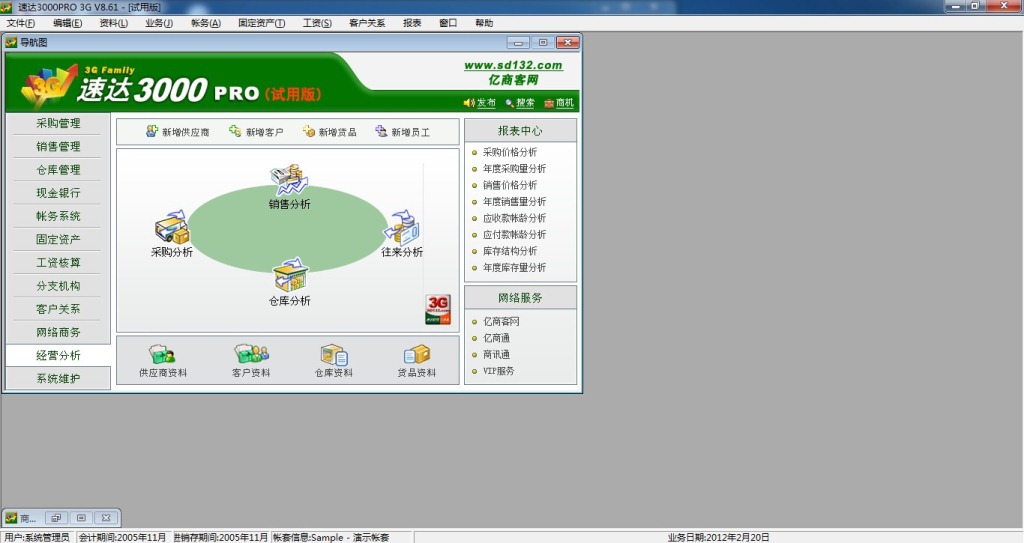Viewport: 1024px width, 543px height.
Task: Open the 往来分析 accounts analysis icon
Action: pyautogui.click(x=402, y=233)
